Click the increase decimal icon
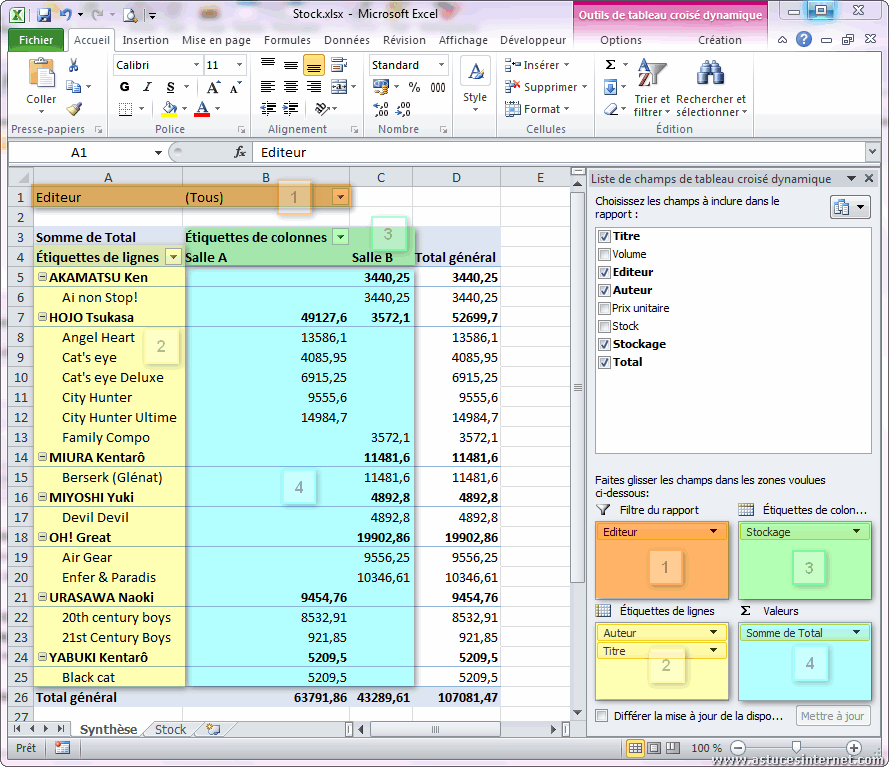 pos(381,109)
